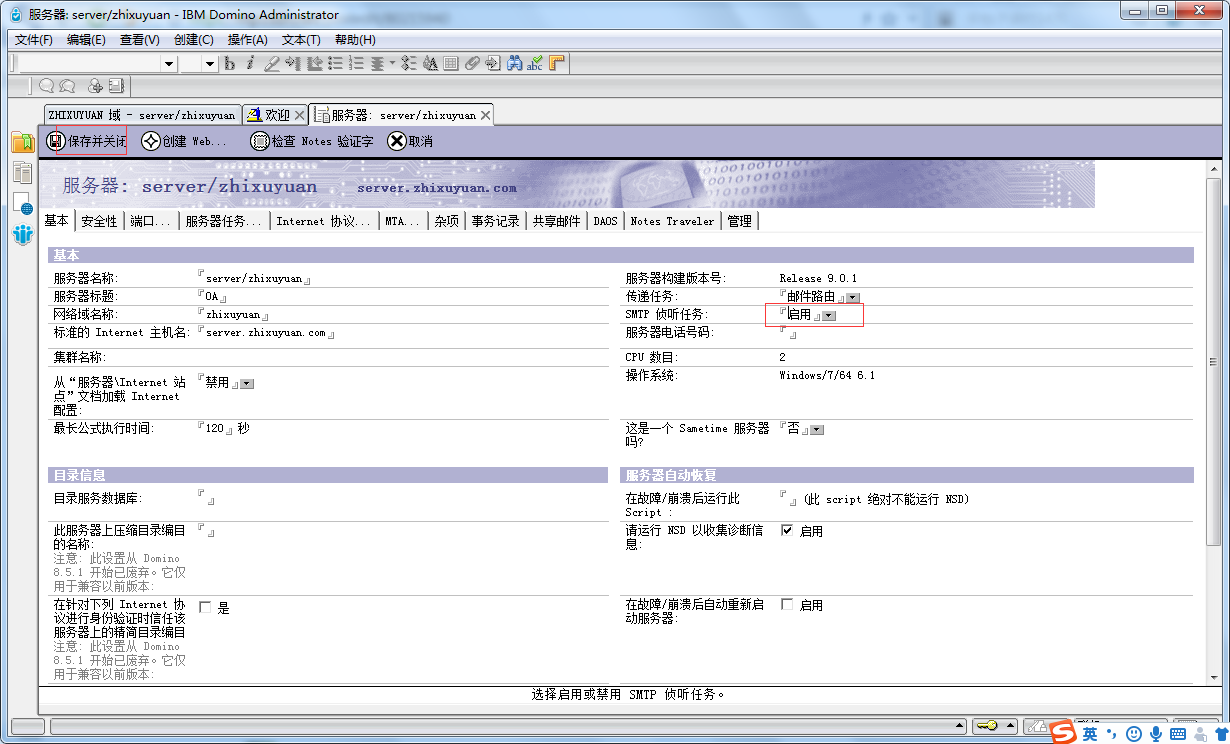The height and width of the screenshot is (744, 1230).
Task: Select the Release 9.0.1 version text
Action: click(818, 279)
